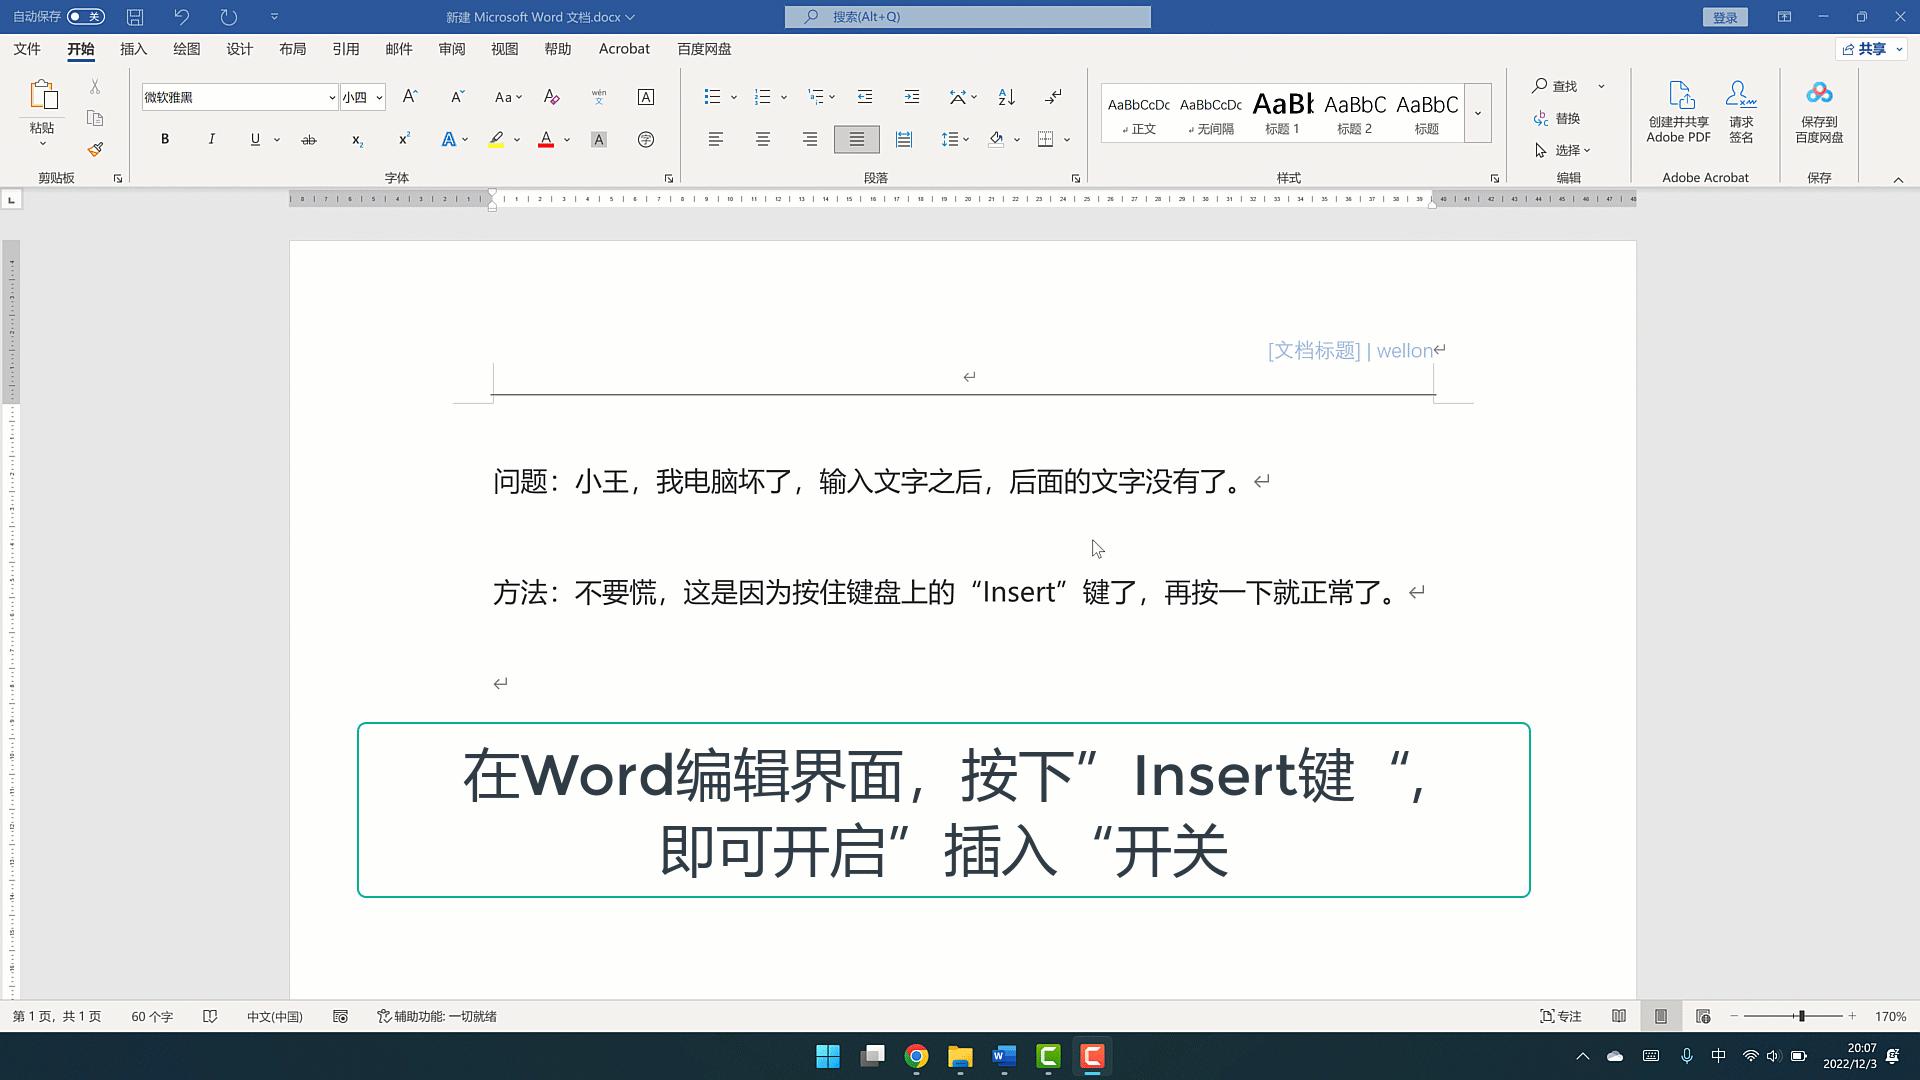The height and width of the screenshot is (1080, 1920).
Task: Enable 专注 focus mode in status bar
Action: pos(1563,1016)
